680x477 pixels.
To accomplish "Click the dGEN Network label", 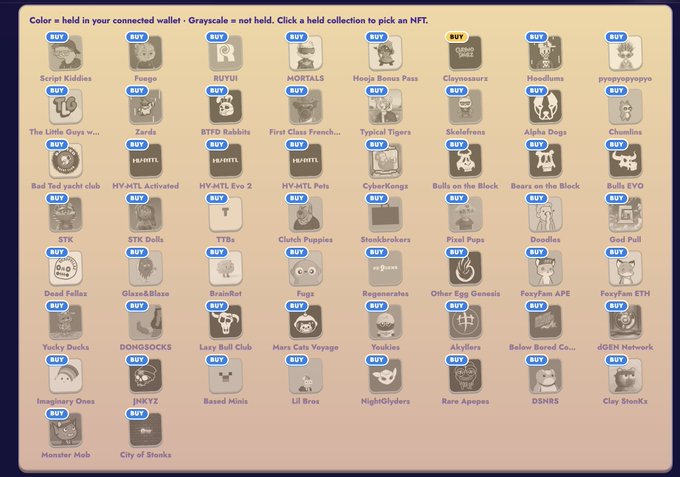I will pos(625,347).
